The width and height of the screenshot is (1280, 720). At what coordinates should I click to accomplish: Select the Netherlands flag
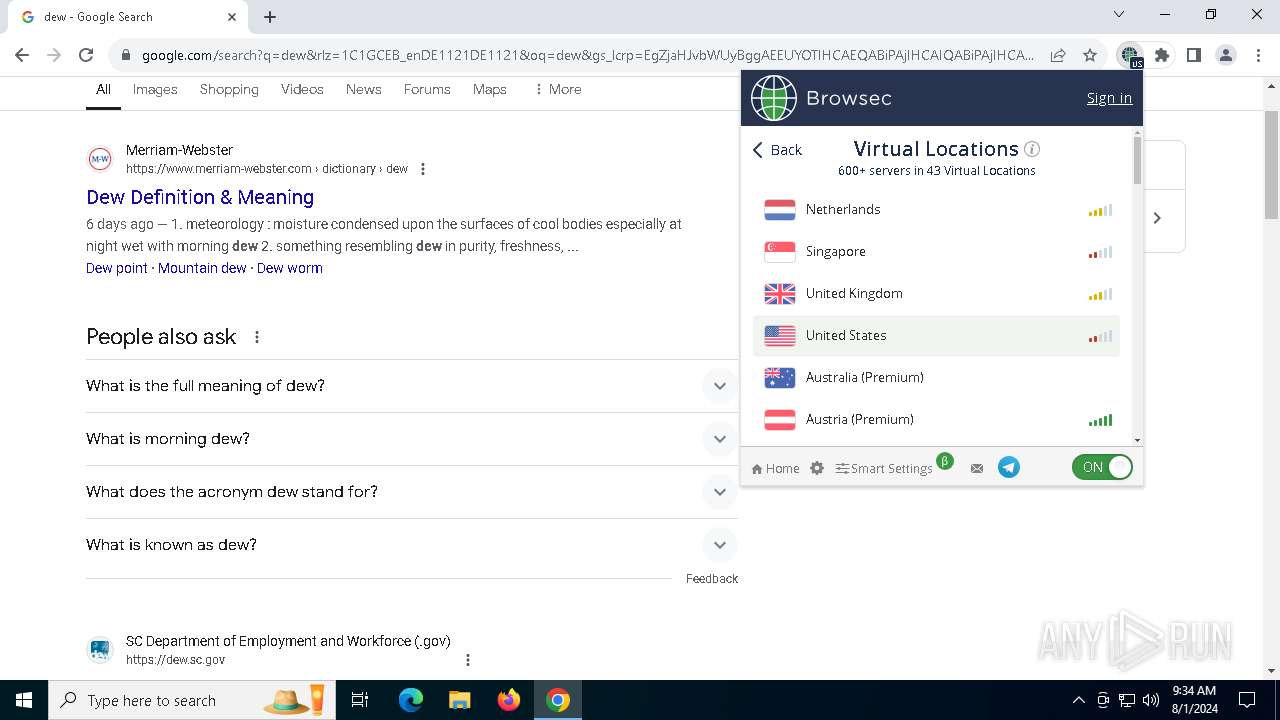(x=780, y=210)
